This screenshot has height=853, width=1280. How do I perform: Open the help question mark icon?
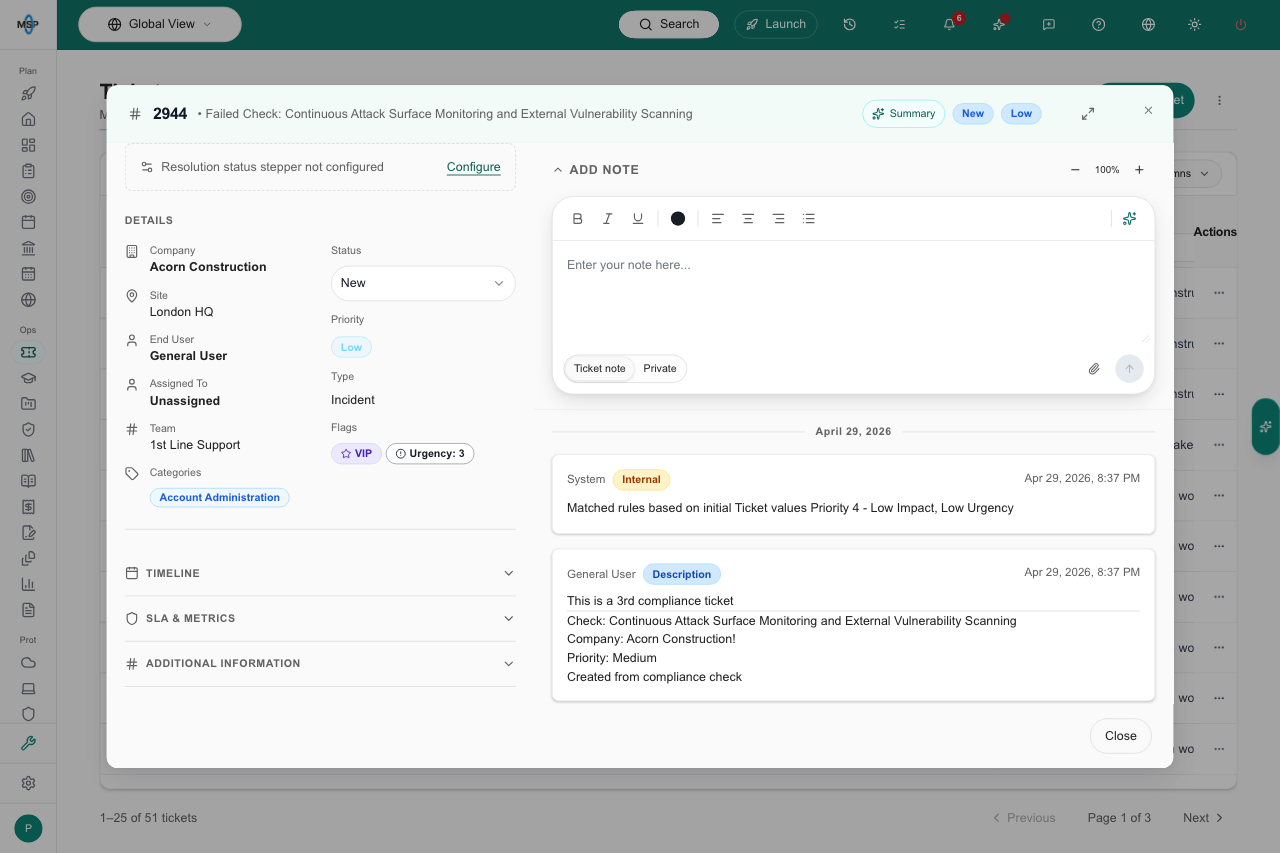[x=1098, y=24]
